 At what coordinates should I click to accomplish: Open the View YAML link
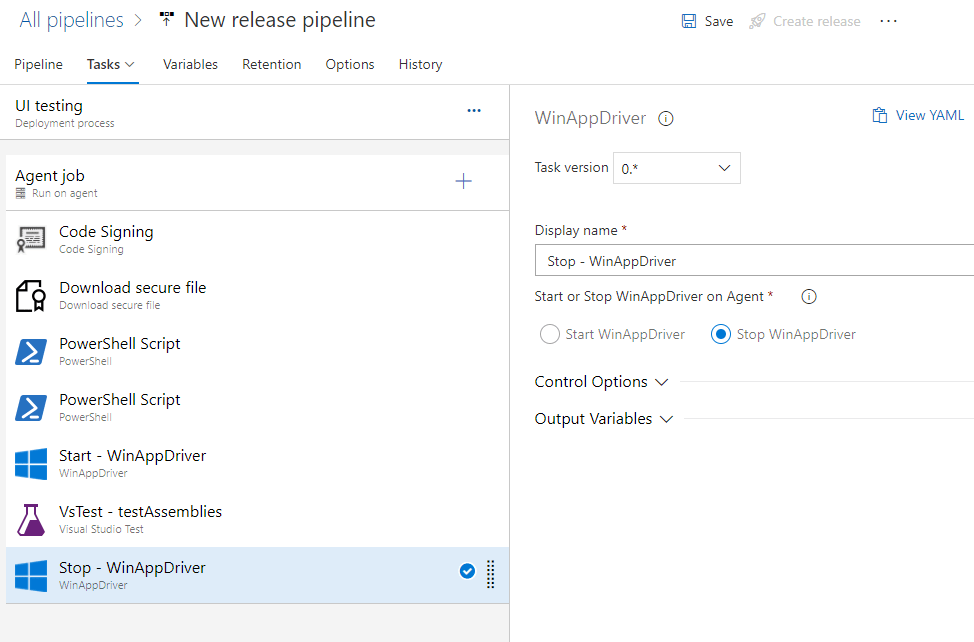click(918, 116)
